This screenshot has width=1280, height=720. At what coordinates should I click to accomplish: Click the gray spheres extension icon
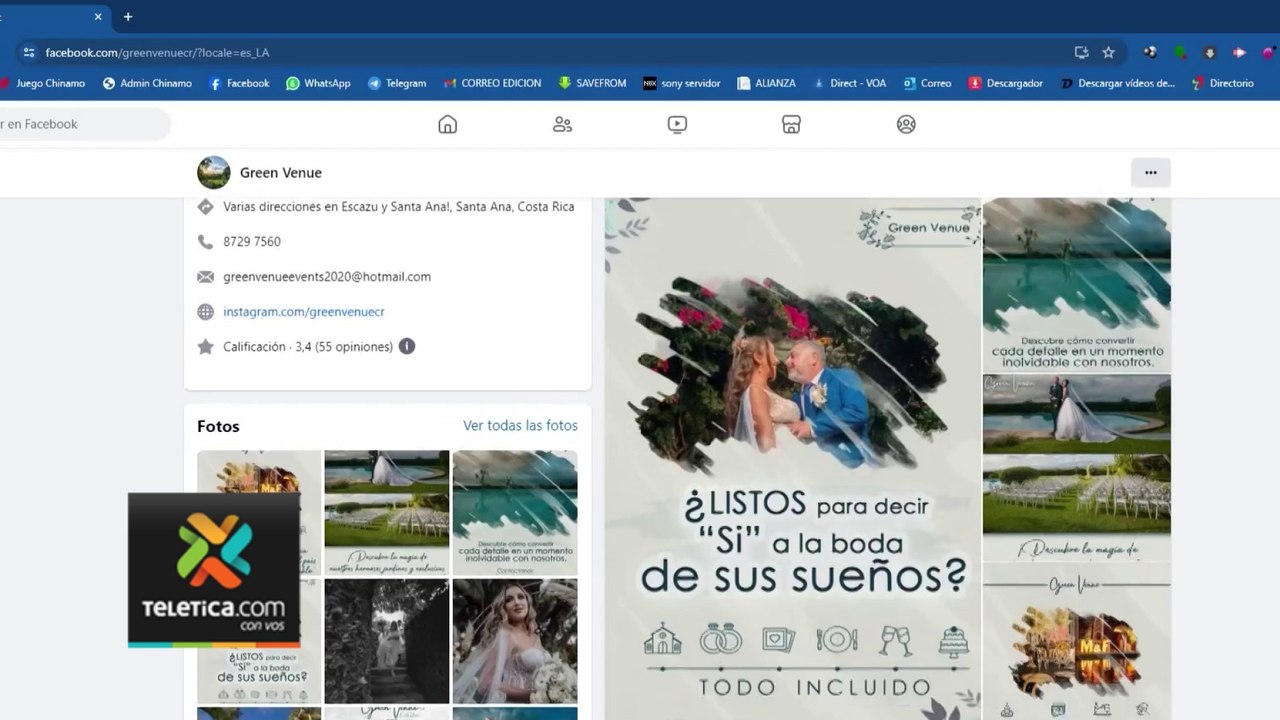click(1151, 53)
